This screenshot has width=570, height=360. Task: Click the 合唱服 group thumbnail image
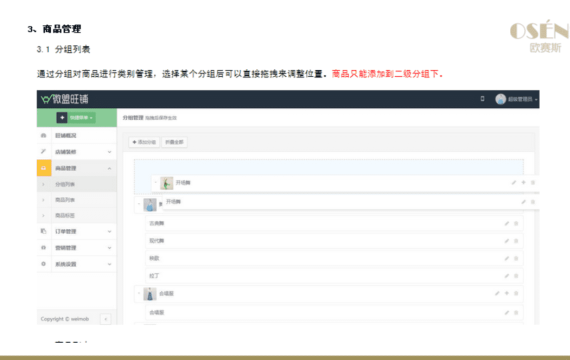tap(150, 294)
